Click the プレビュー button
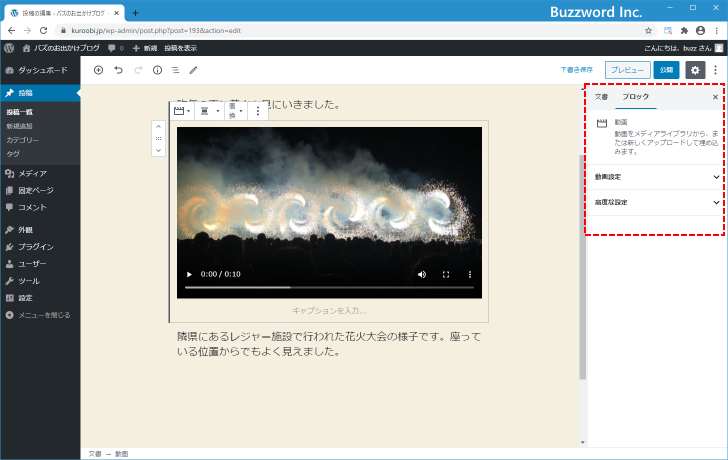 coord(627,70)
